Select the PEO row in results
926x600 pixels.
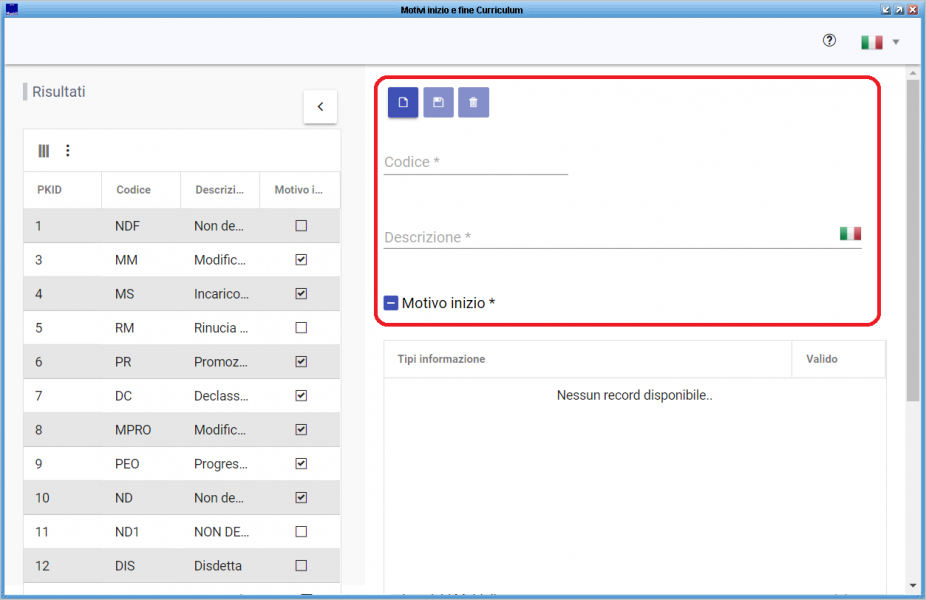point(182,464)
